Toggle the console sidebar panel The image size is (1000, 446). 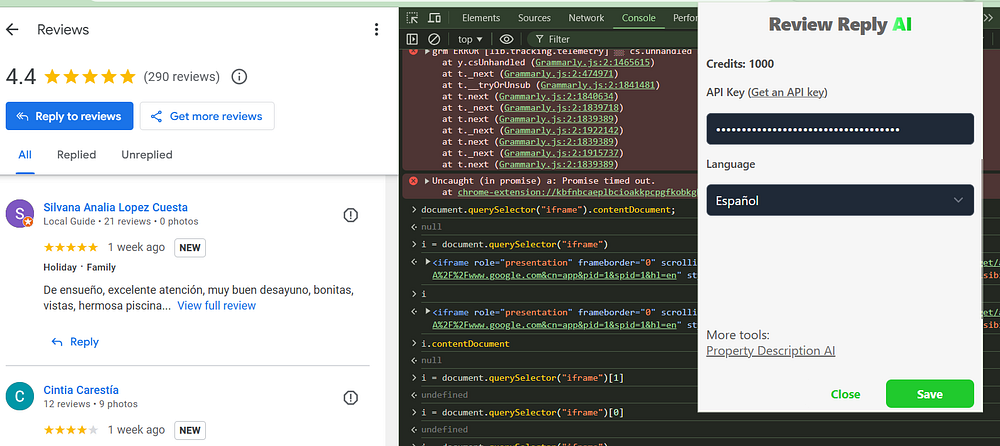pos(413,40)
